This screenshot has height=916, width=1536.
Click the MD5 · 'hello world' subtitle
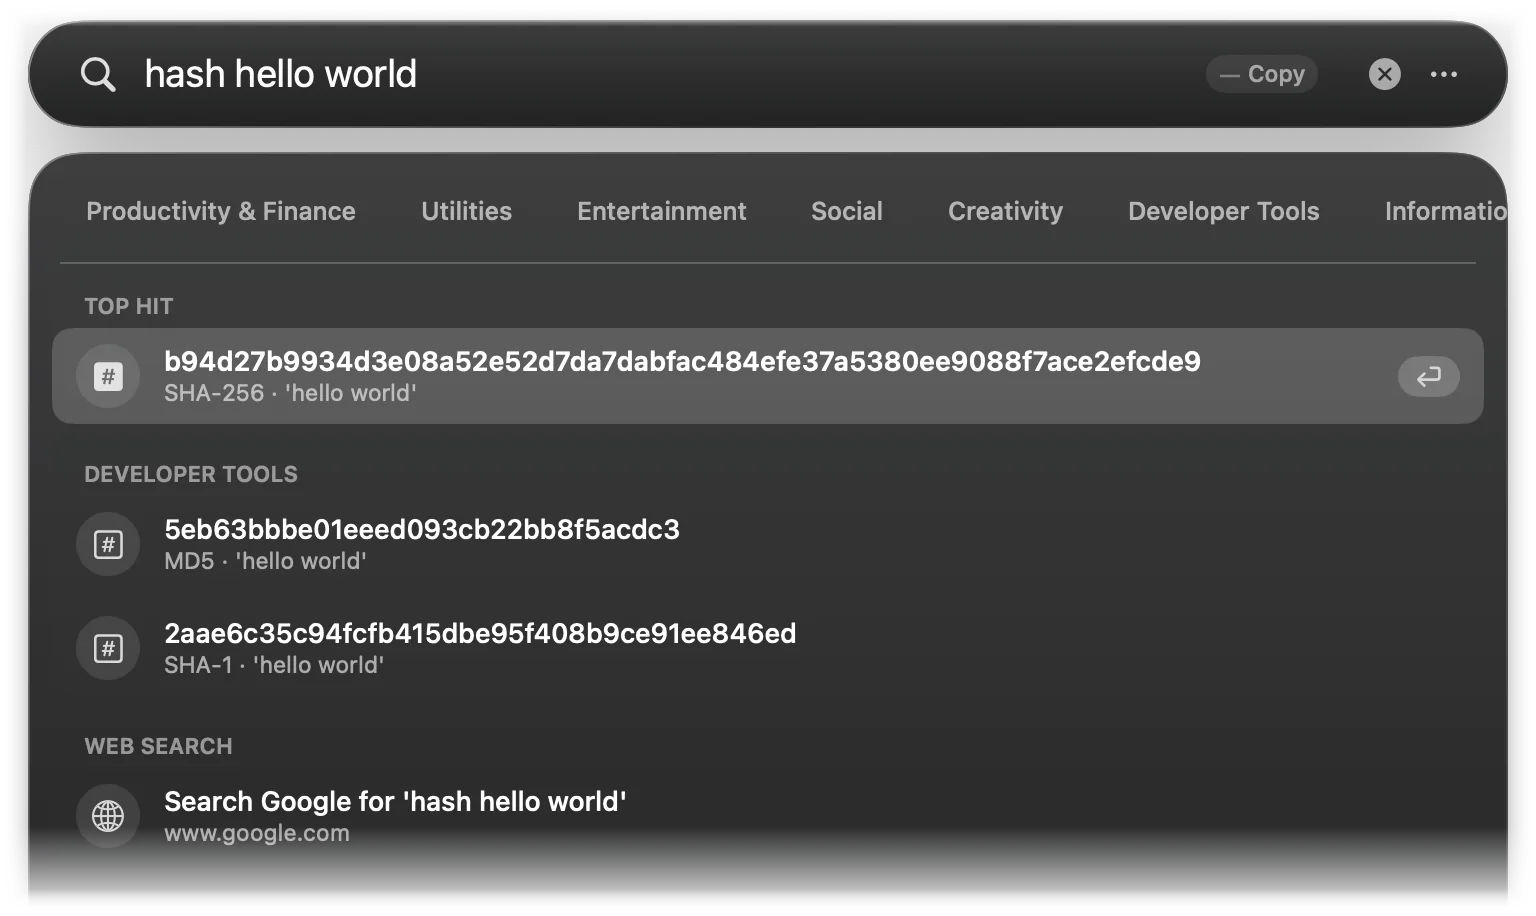click(x=265, y=561)
